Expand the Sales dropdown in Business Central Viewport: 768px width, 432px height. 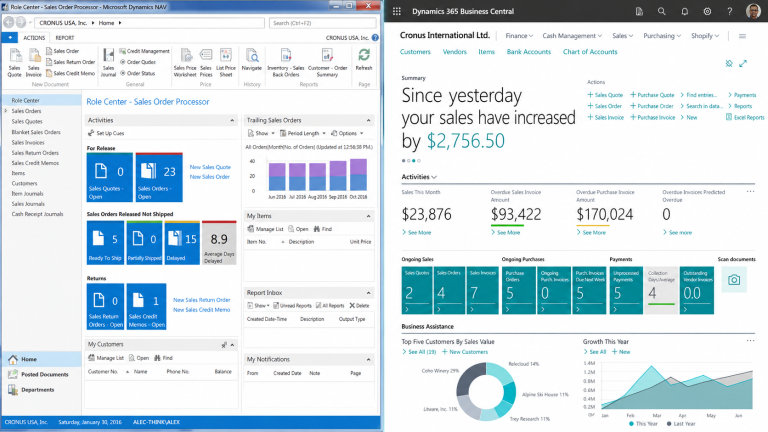(x=623, y=36)
